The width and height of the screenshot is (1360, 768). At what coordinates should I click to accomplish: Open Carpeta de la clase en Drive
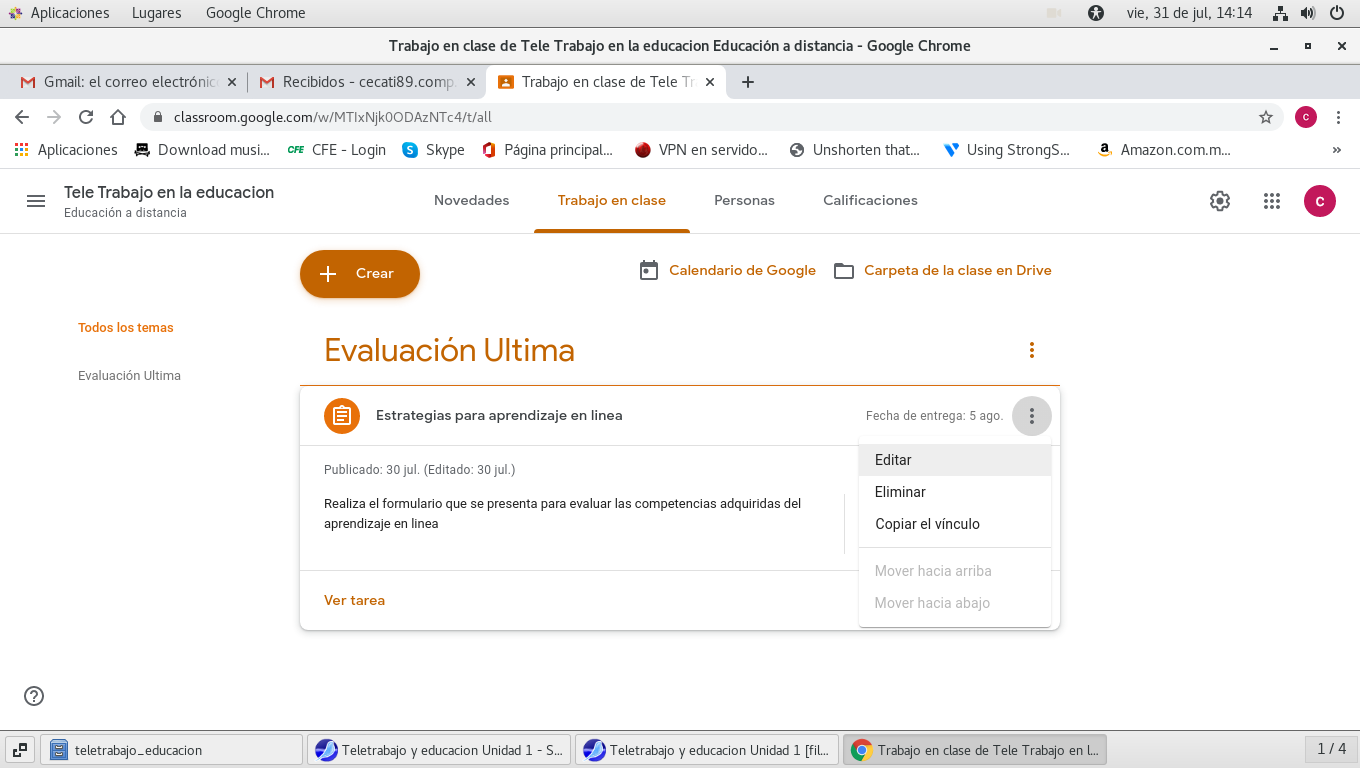956,271
